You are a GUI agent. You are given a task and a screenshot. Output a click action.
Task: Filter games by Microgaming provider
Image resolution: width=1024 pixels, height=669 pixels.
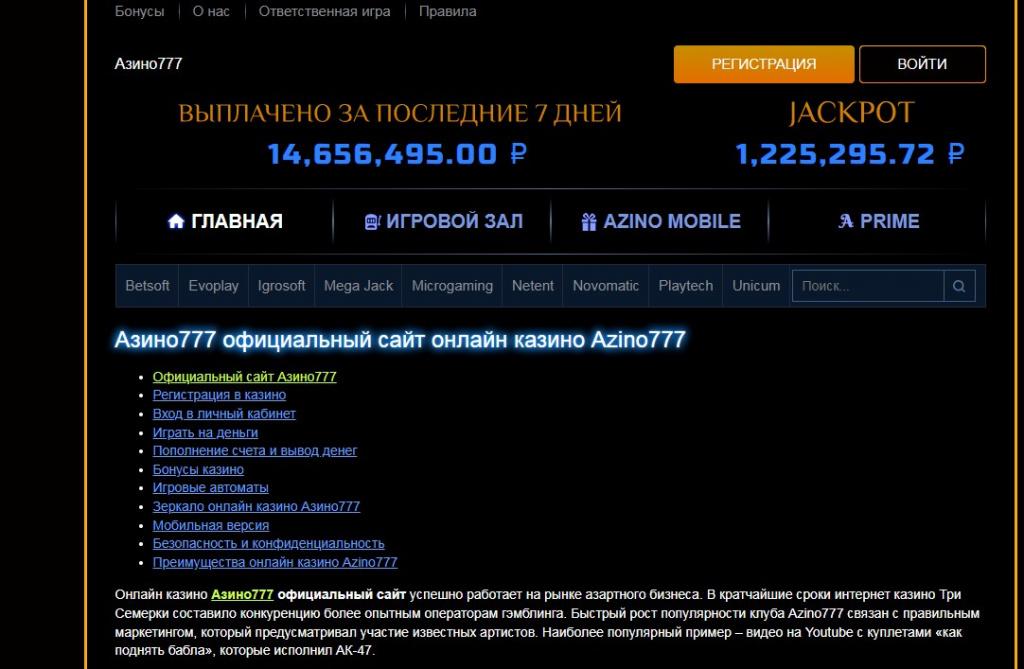tap(452, 286)
